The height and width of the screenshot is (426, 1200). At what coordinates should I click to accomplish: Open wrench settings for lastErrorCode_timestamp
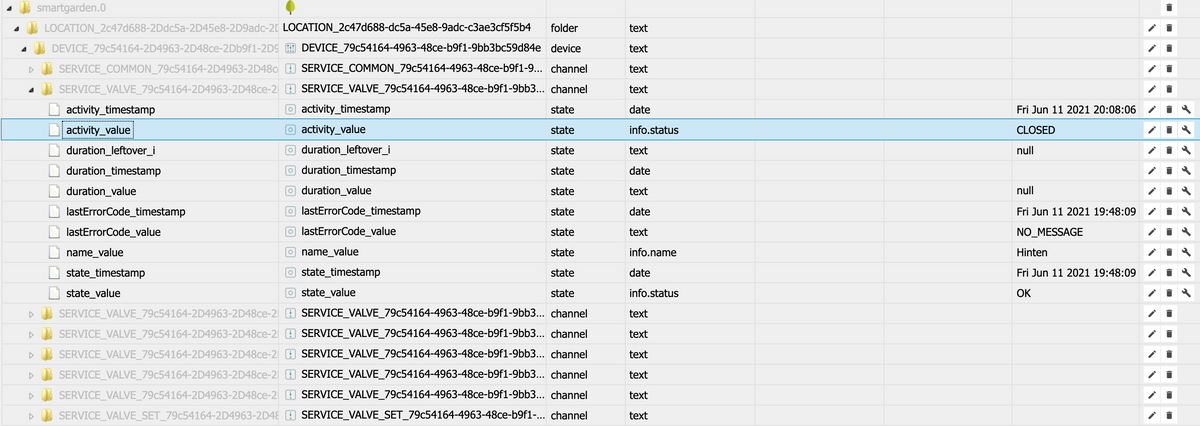point(1185,212)
